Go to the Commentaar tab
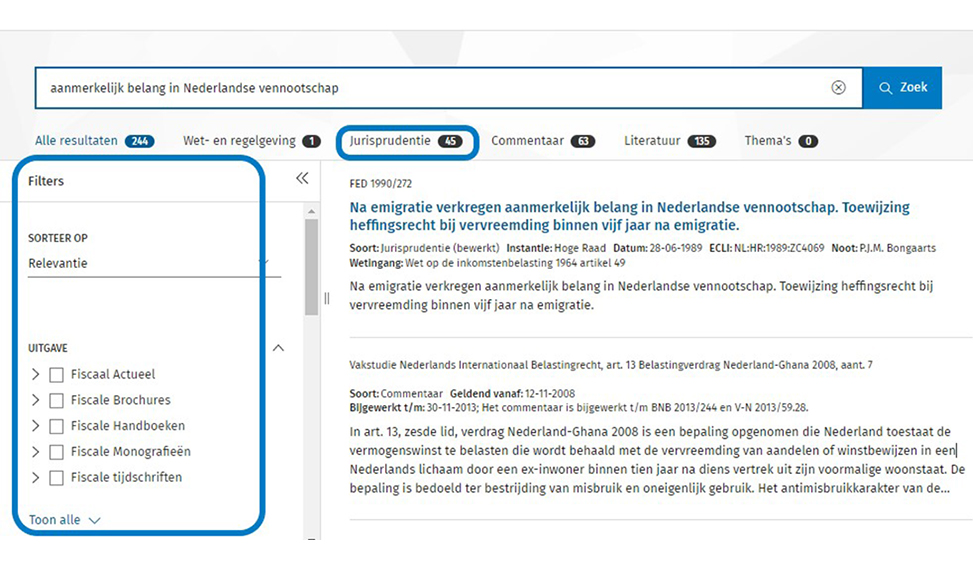This screenshot has width=973, height=569. tap(542, 141)
